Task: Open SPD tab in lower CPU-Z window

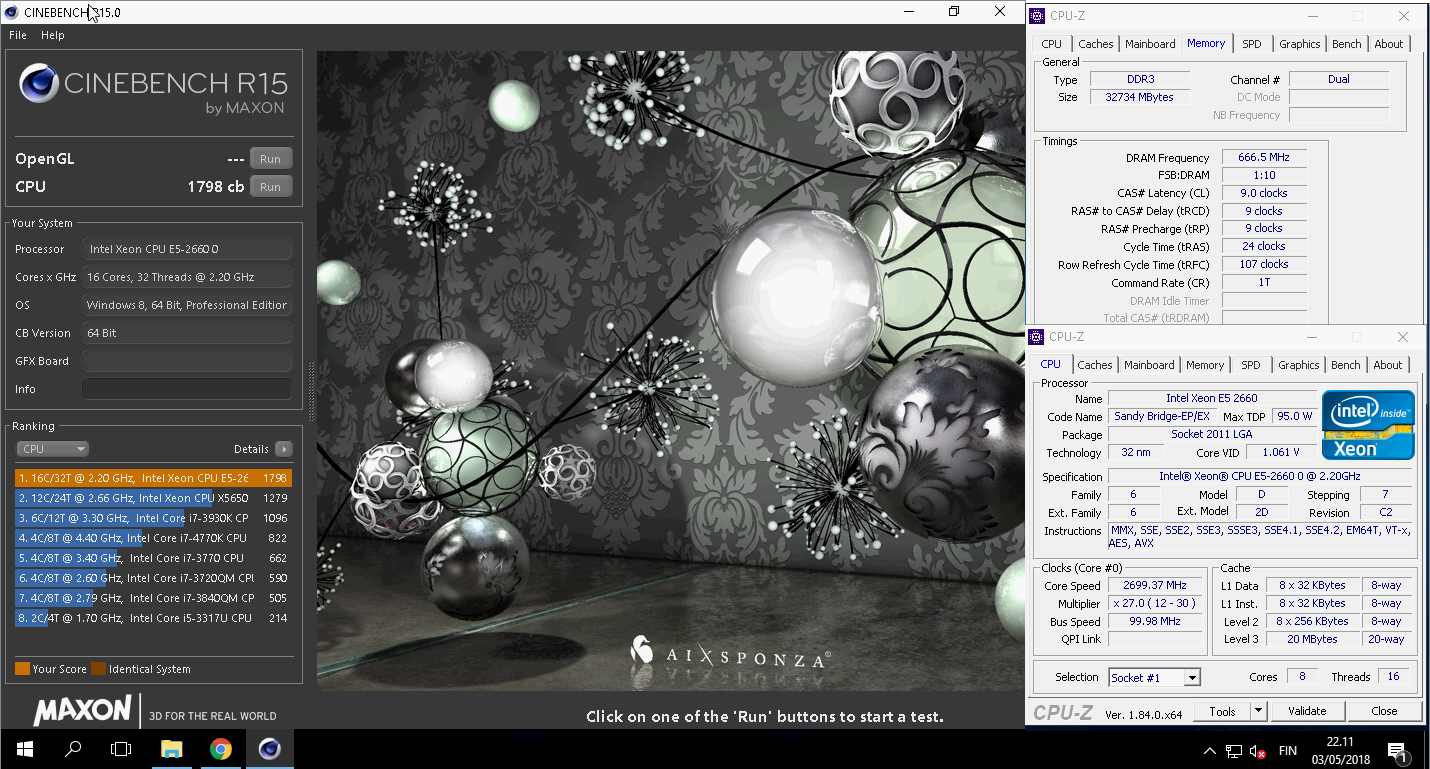Action: pyautogui.click(x=1250, y=365)
